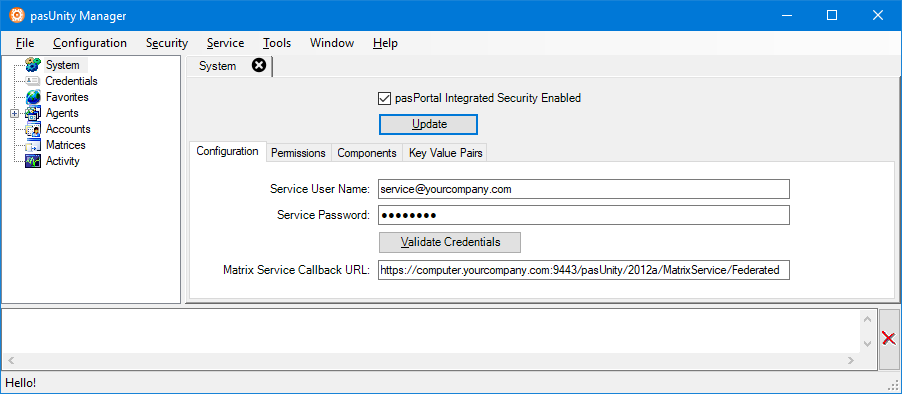Clear messages with the red X button

click(889, 339)
